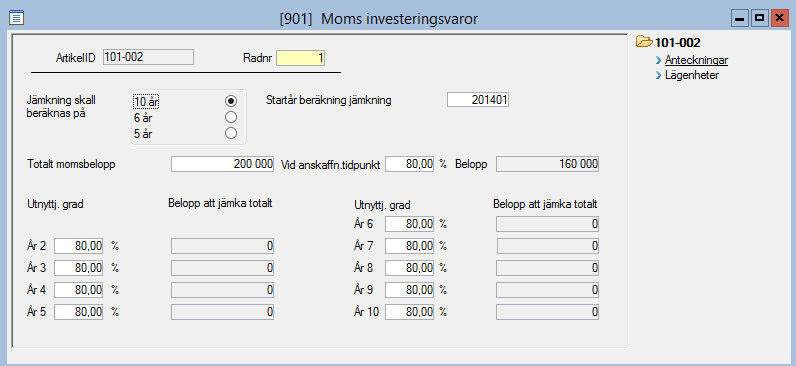Click År 3 belopp att jämka field
This screenshot has height=366, width=796.
pos(223,268)
